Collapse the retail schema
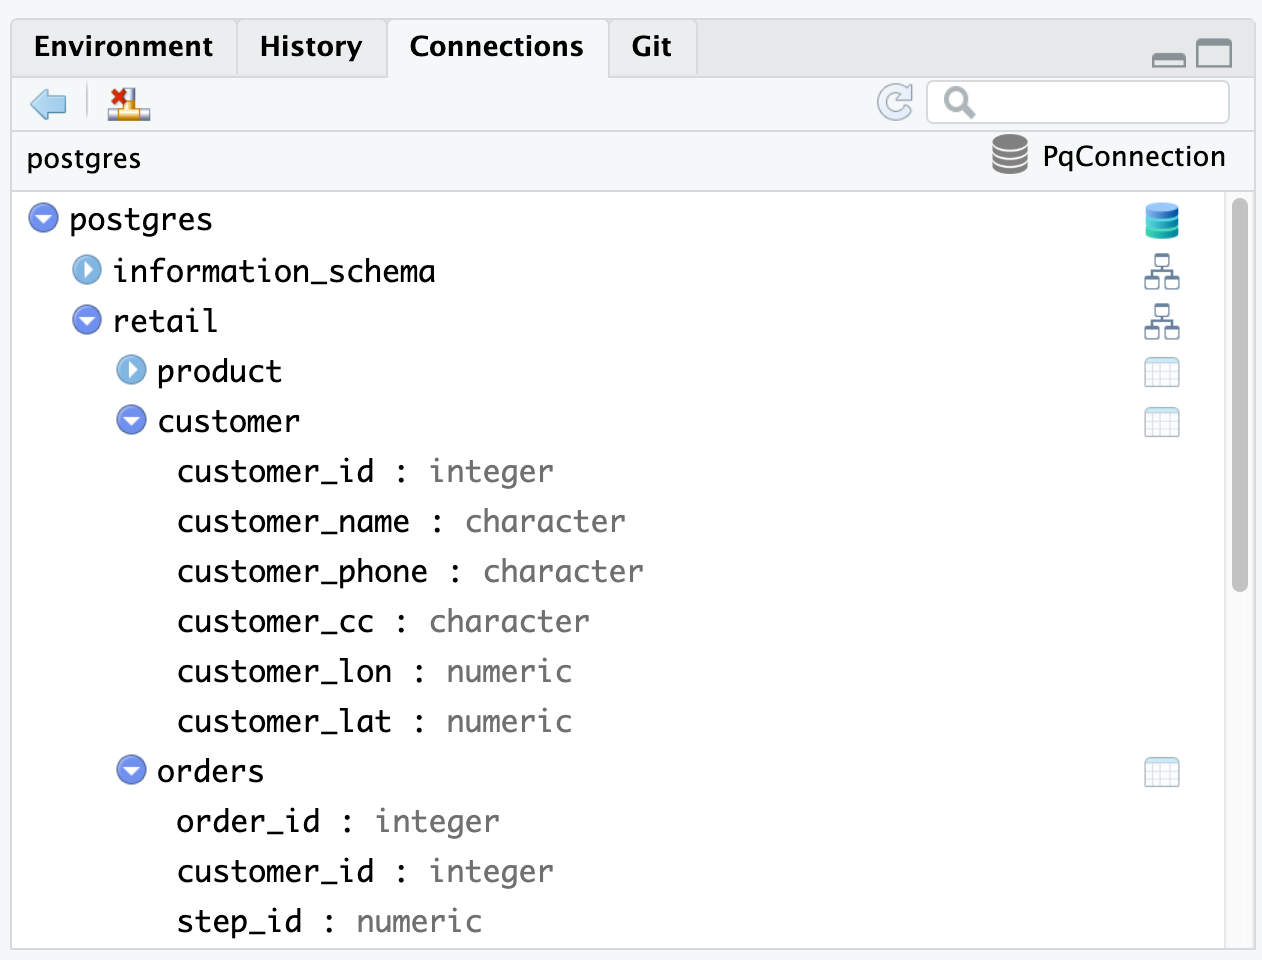The width and height of the screenshot is (1262, 960). pyautogui.click(x=87, y=320)
